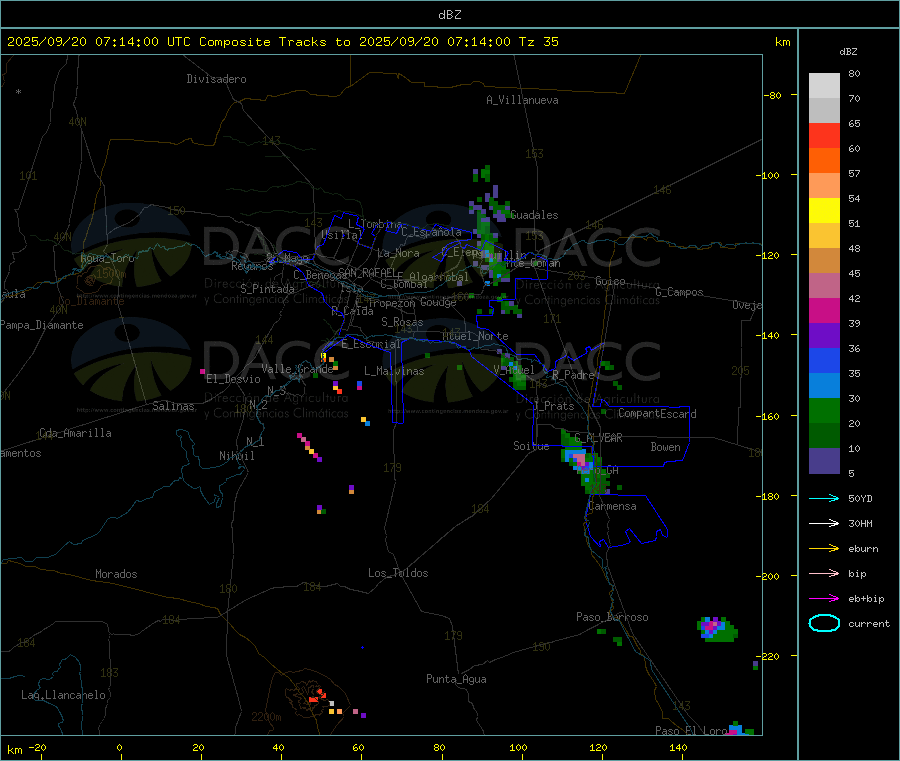
Task: Click the Bowen map label
Action: pyautogui.click(x=665, y=447)
